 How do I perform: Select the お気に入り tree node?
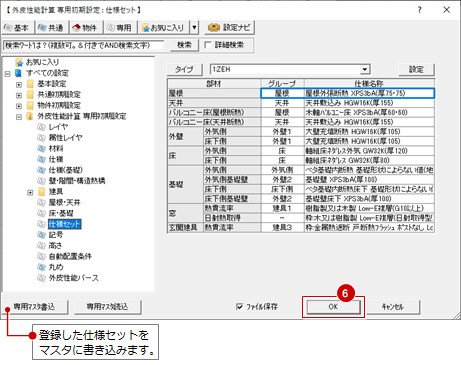42,62
